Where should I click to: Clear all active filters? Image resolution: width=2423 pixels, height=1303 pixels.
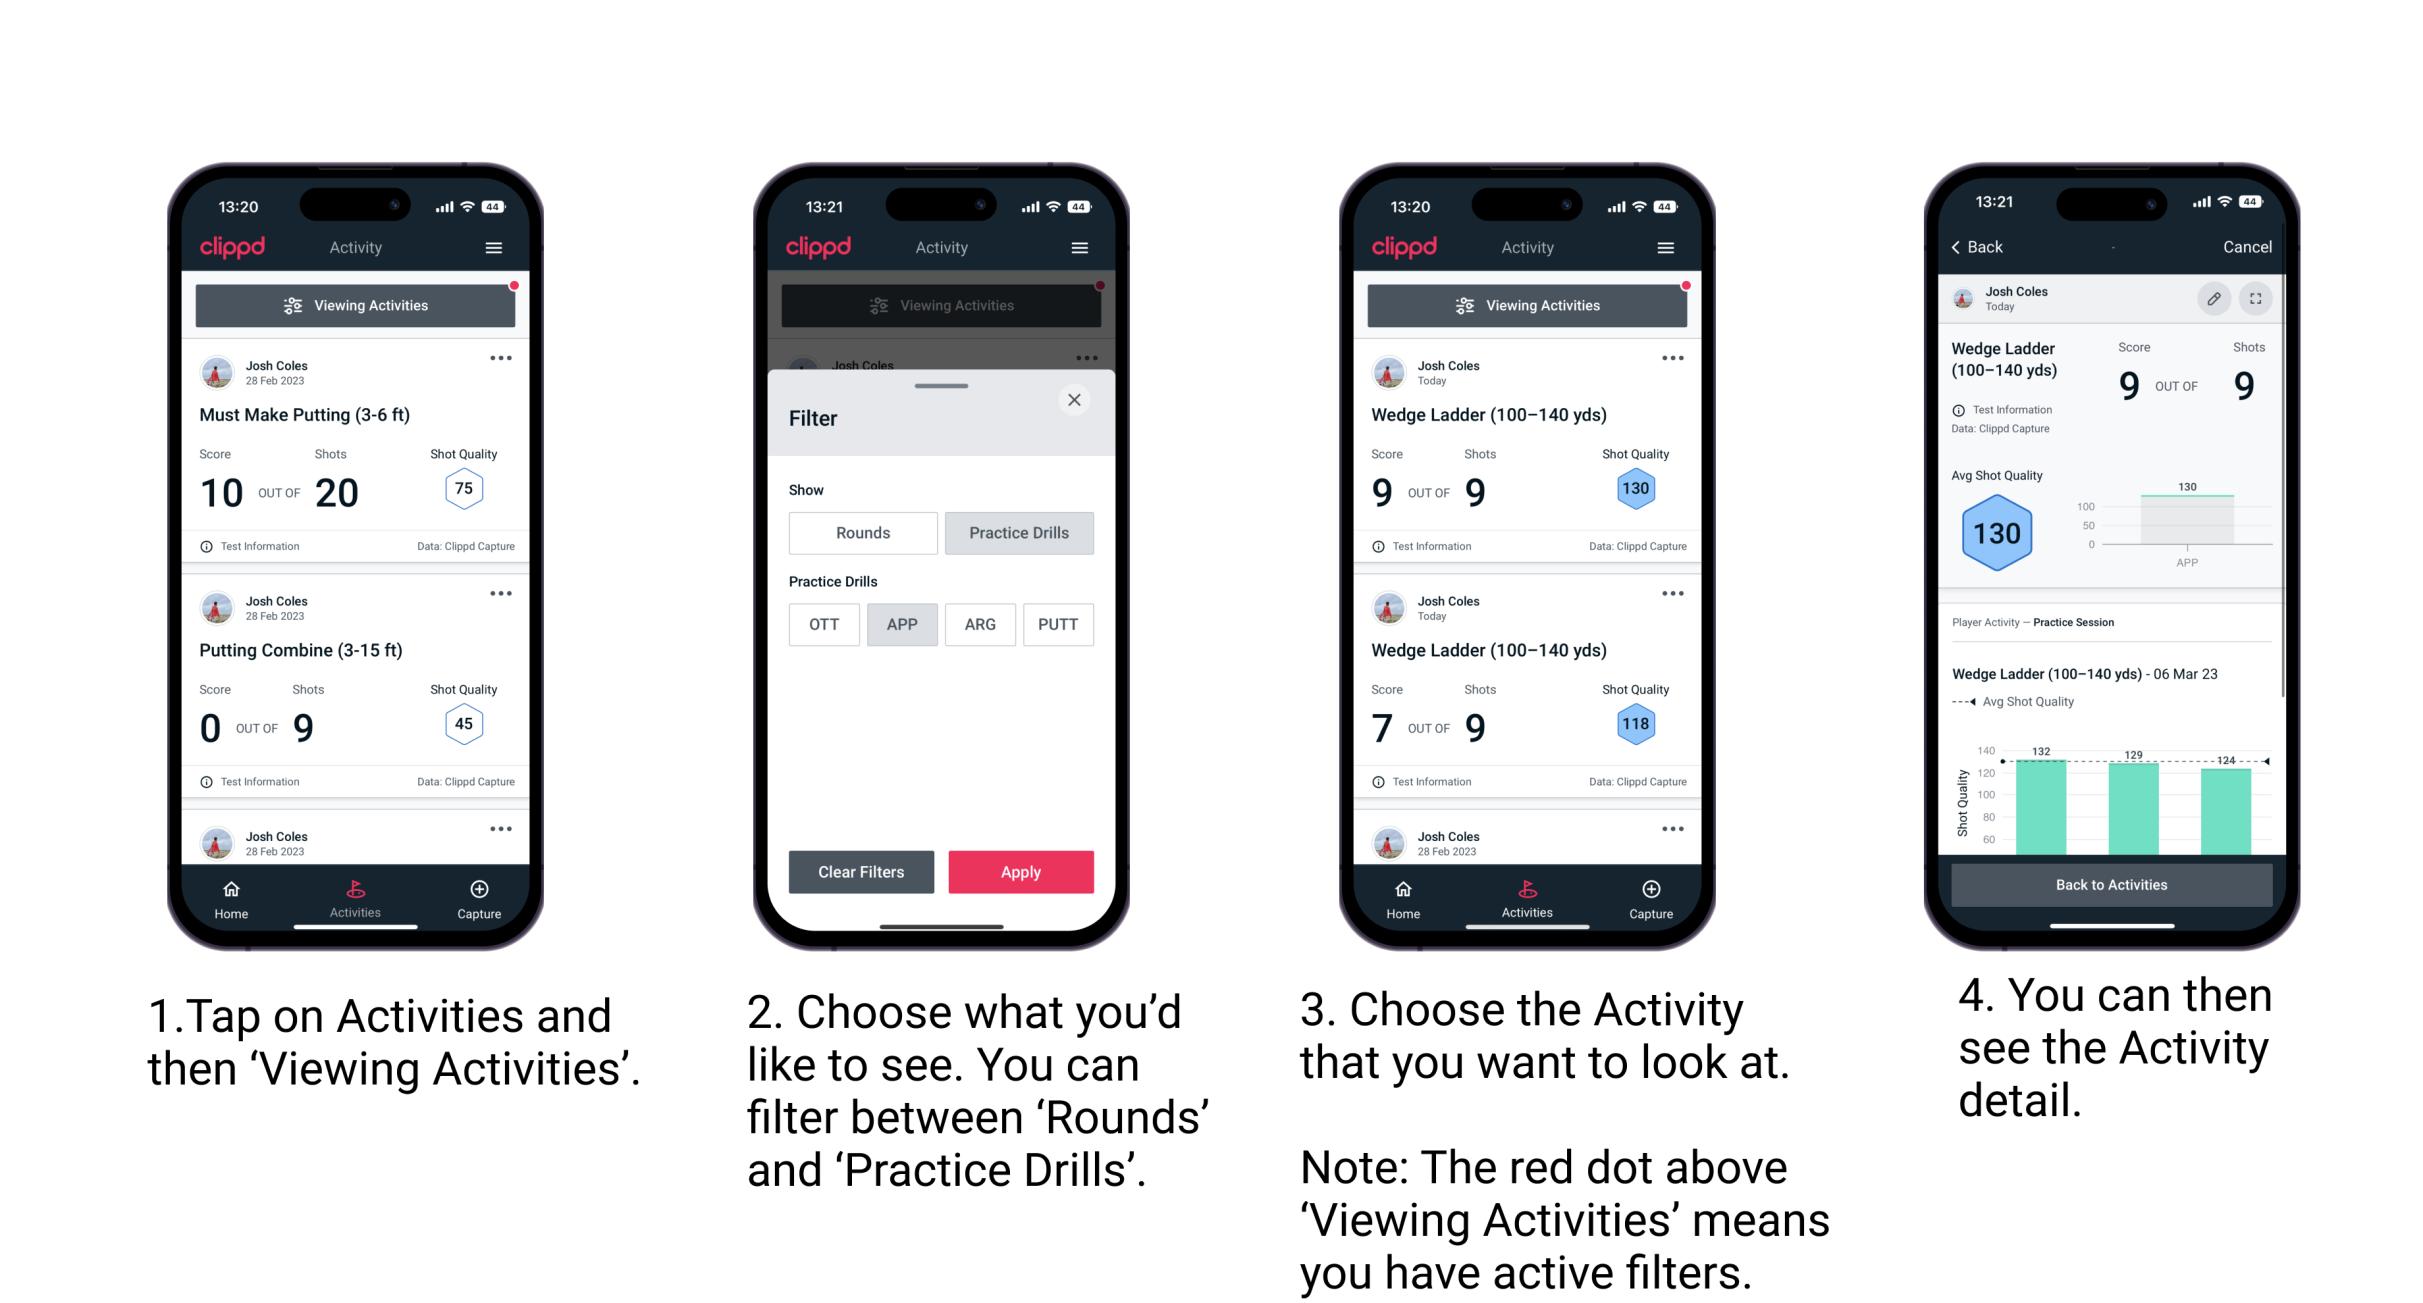click(863, 871)
